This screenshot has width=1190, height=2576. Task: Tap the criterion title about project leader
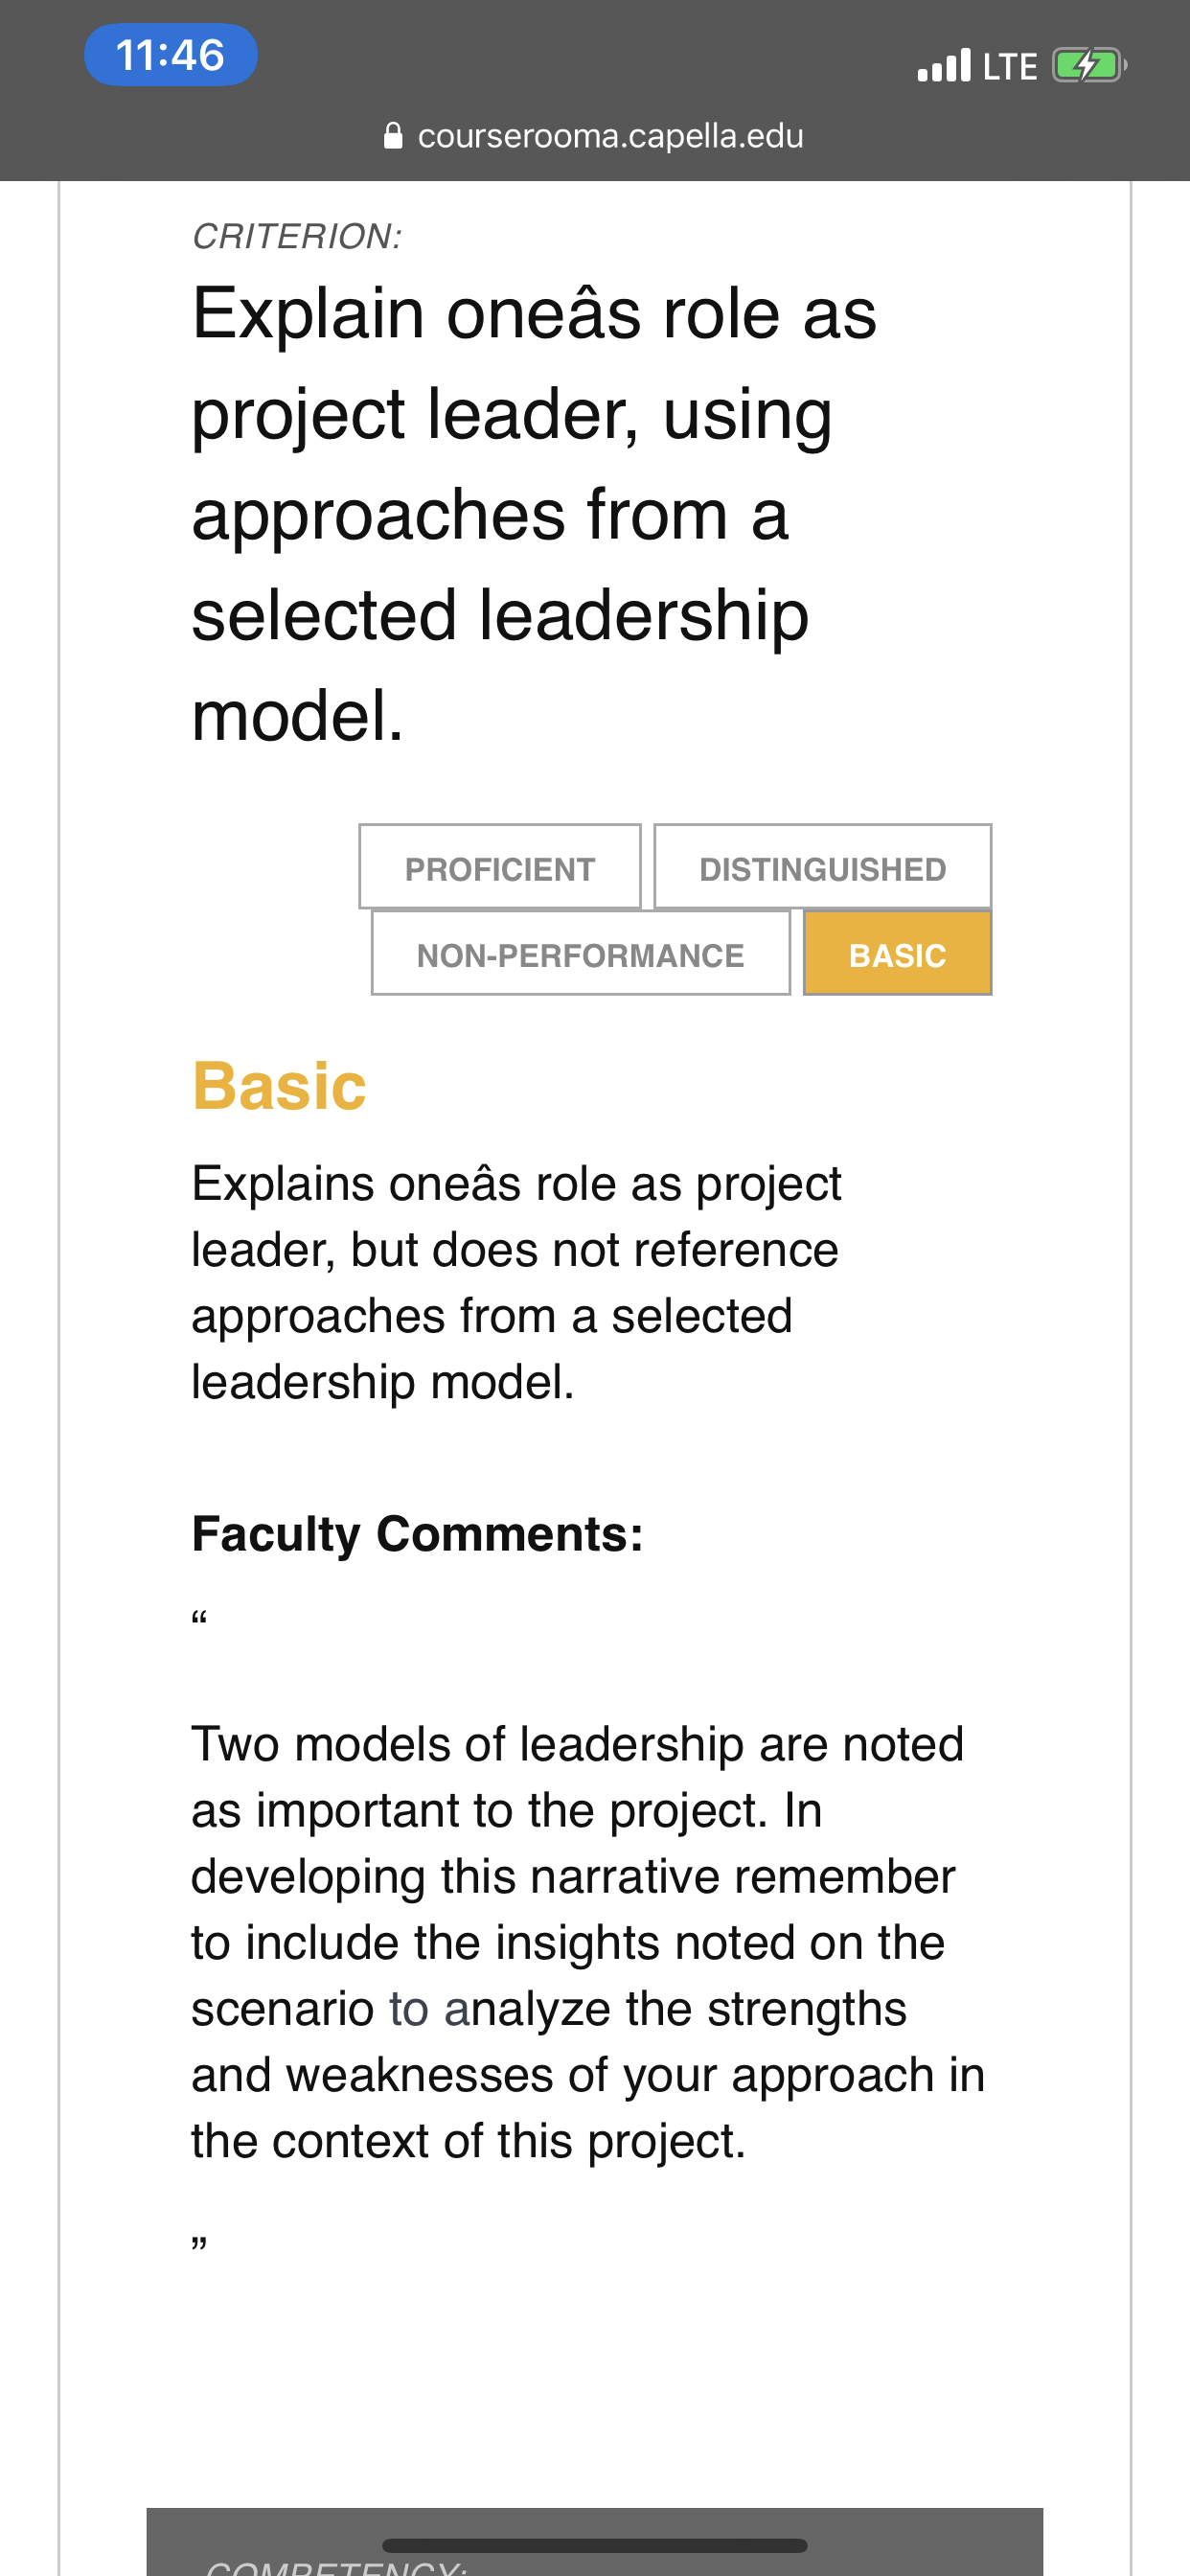point(534,513)
